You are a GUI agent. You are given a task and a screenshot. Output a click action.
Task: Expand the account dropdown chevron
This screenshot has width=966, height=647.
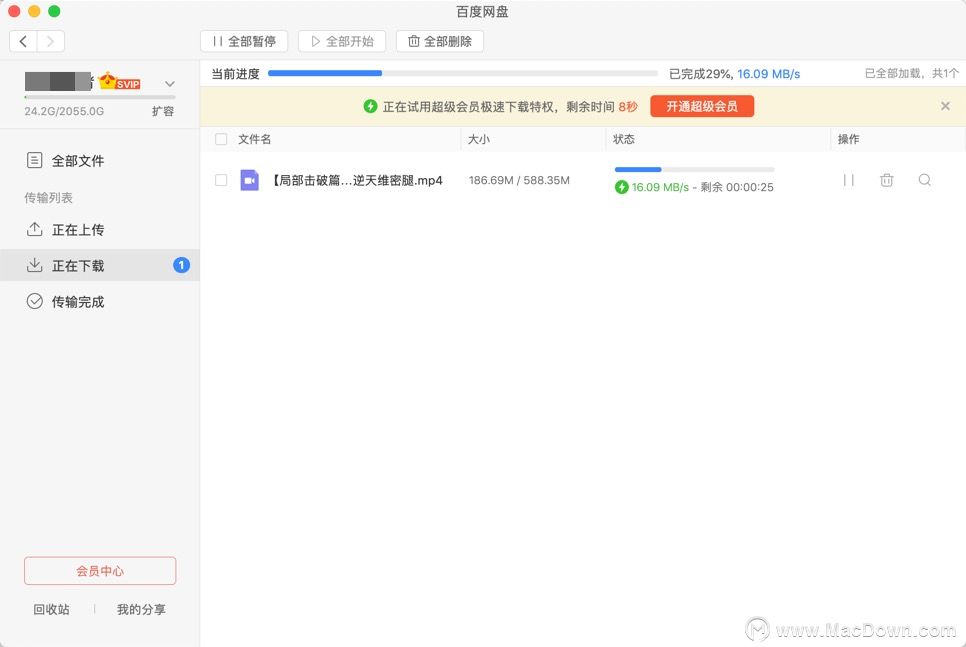[x=169, y=83]
